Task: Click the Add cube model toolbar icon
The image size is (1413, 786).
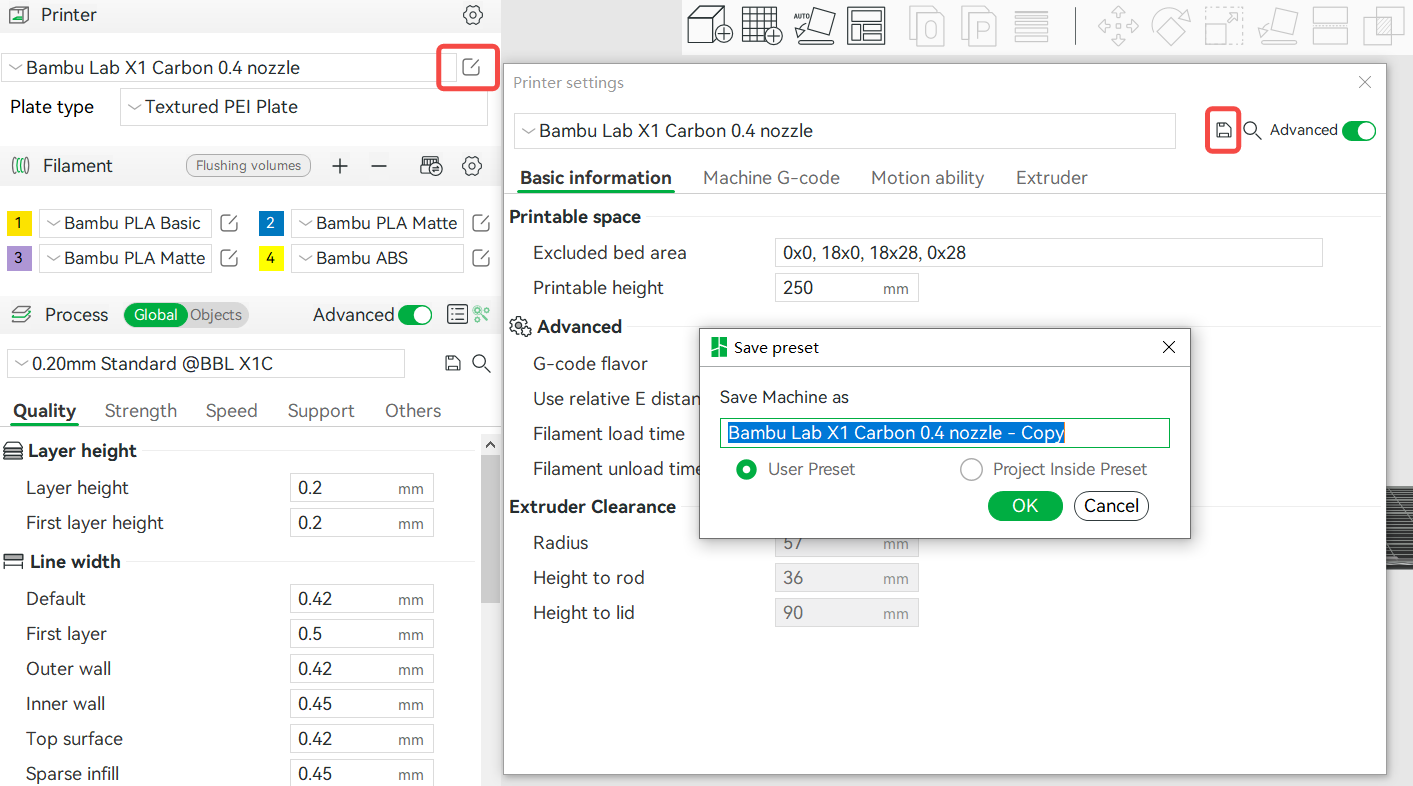Action: (x=710, y=26)
